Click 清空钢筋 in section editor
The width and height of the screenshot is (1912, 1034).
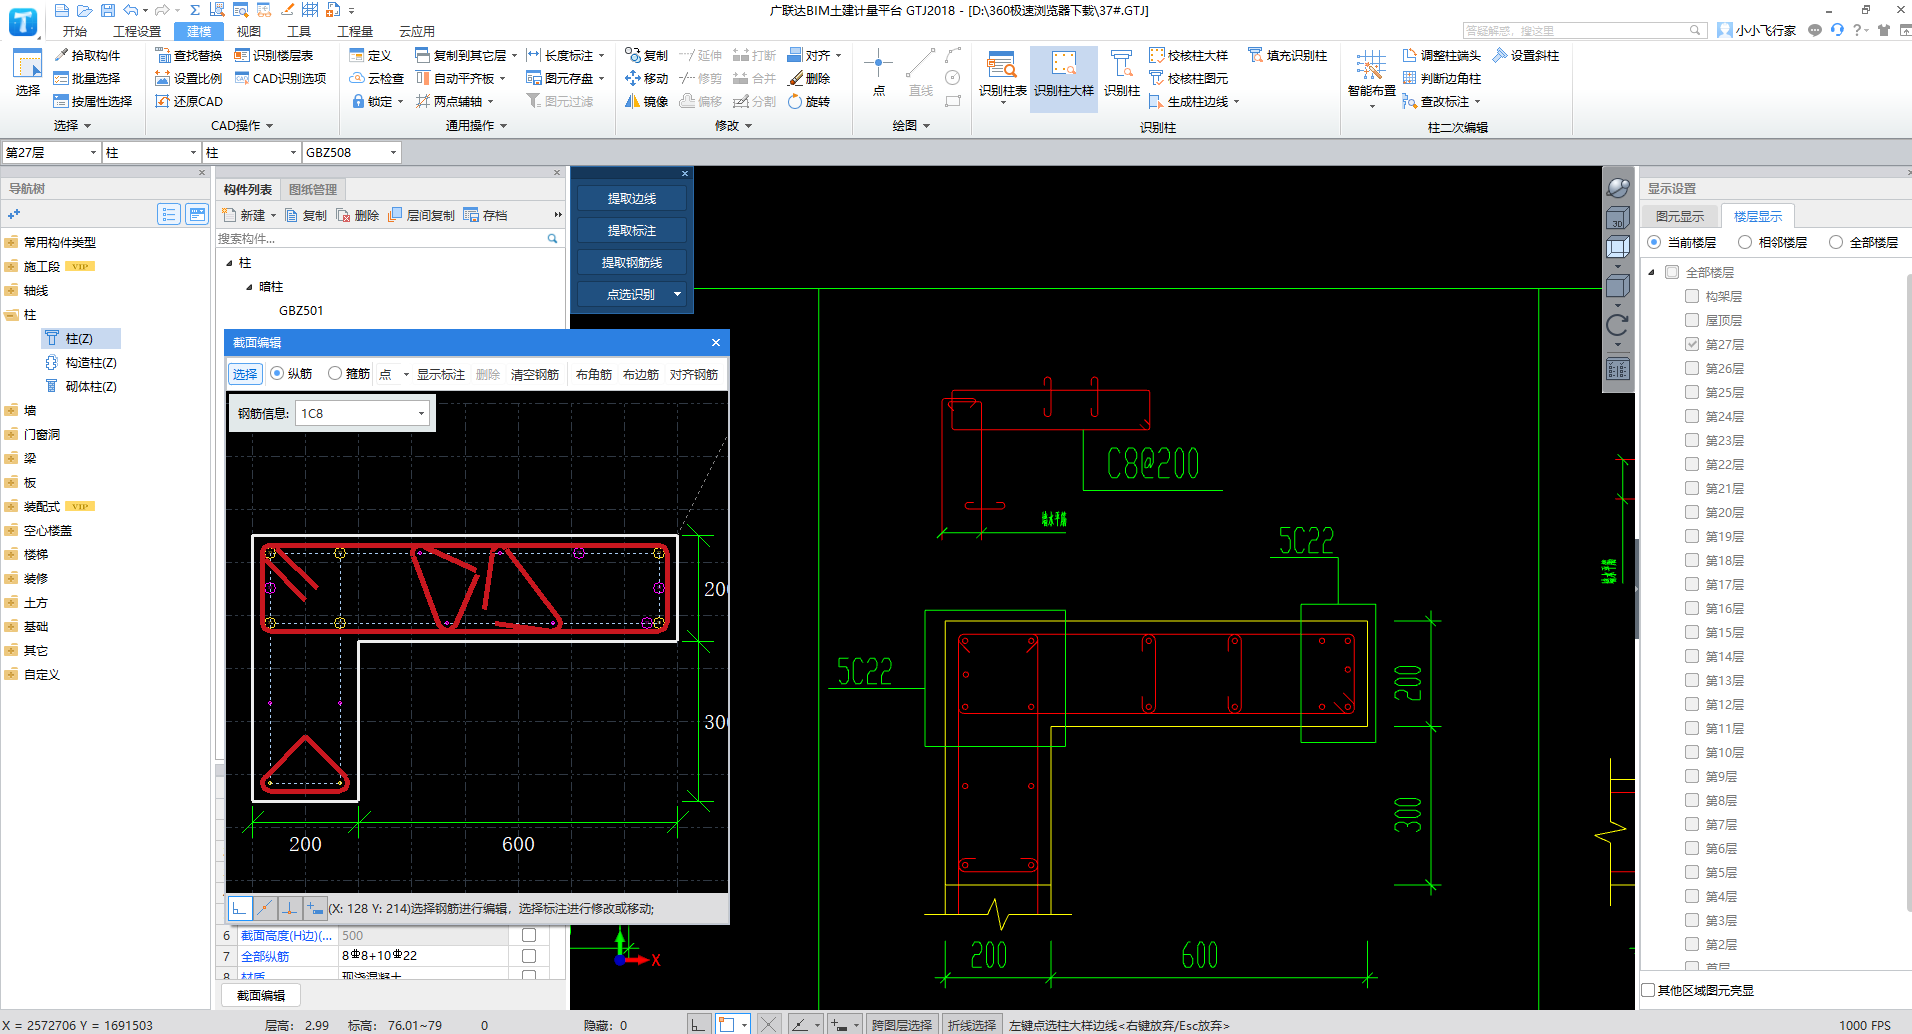[x=535, y=374]
